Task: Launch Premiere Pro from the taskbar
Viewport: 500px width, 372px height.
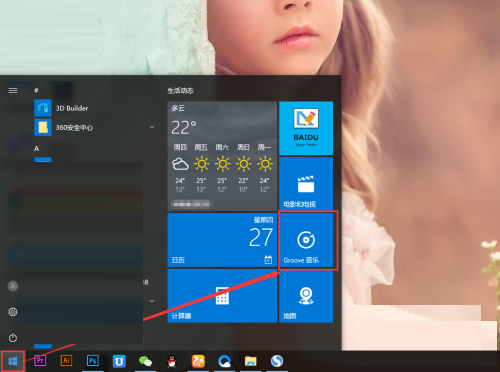Action: pos(40,361)
